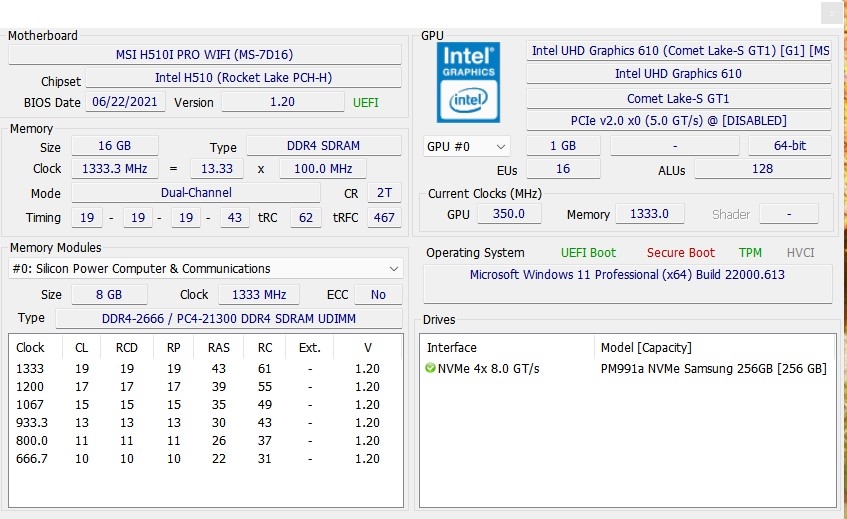Click the DDR4-2666 module type field
This screenshot has height=519, width=847.
pos(229,319)
